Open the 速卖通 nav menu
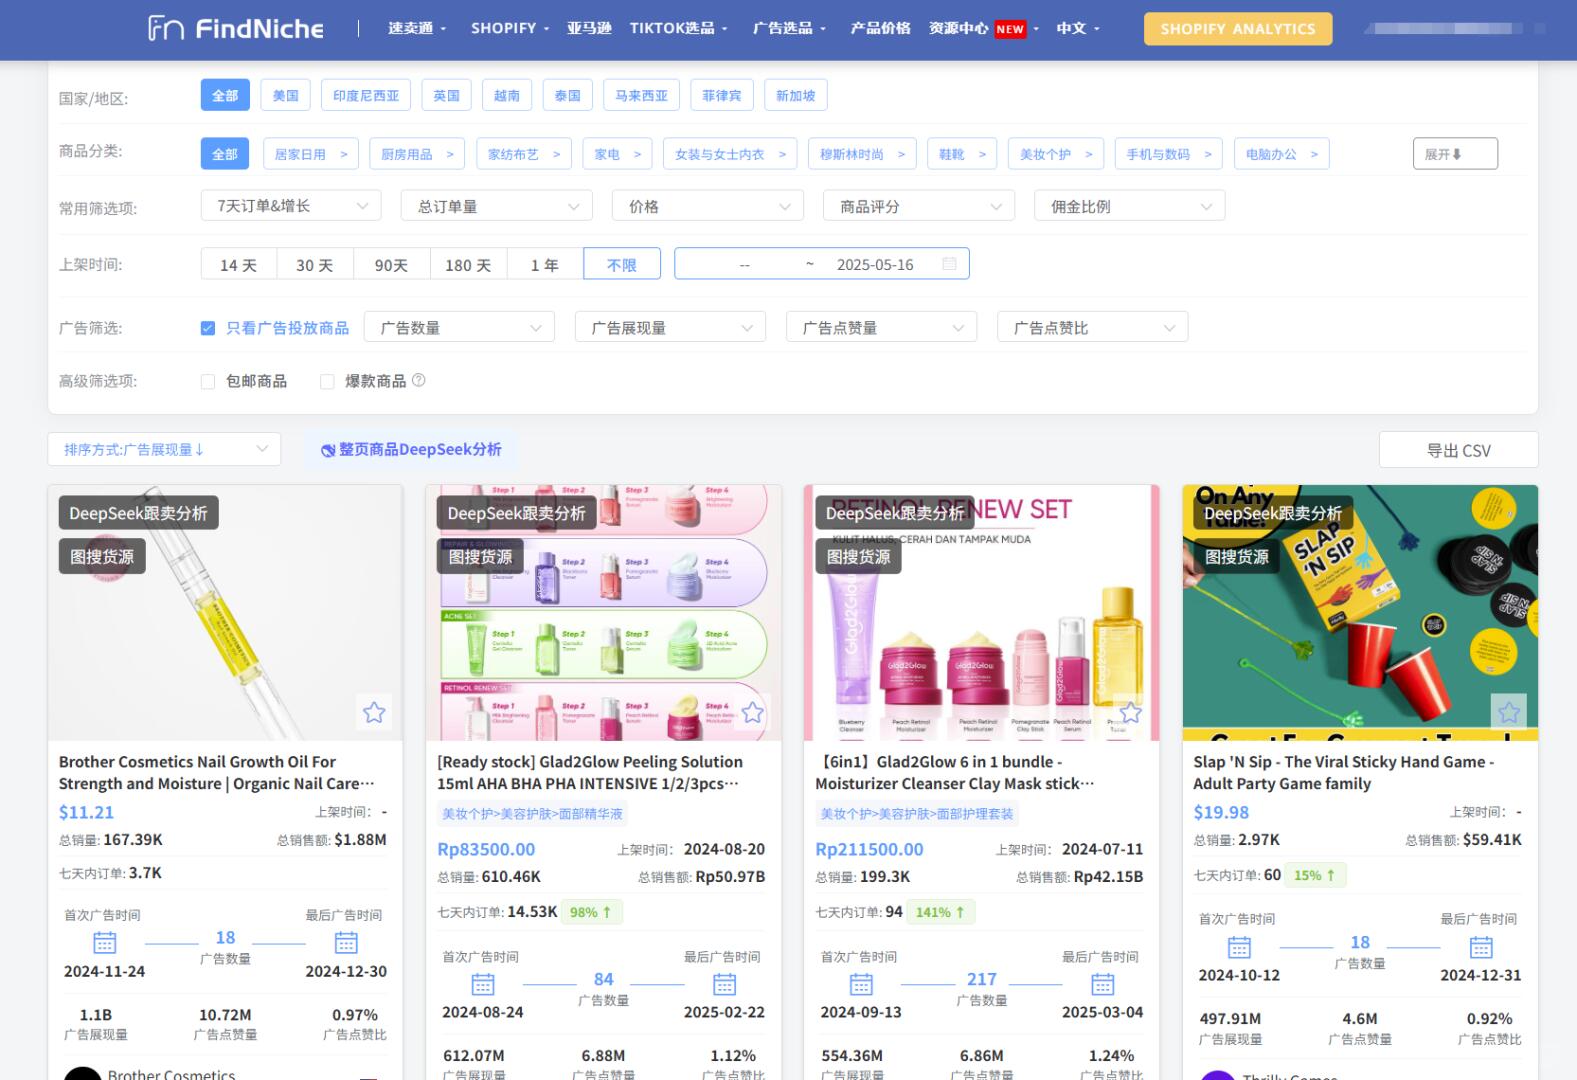1577x1080 pixels. point(417,28)
